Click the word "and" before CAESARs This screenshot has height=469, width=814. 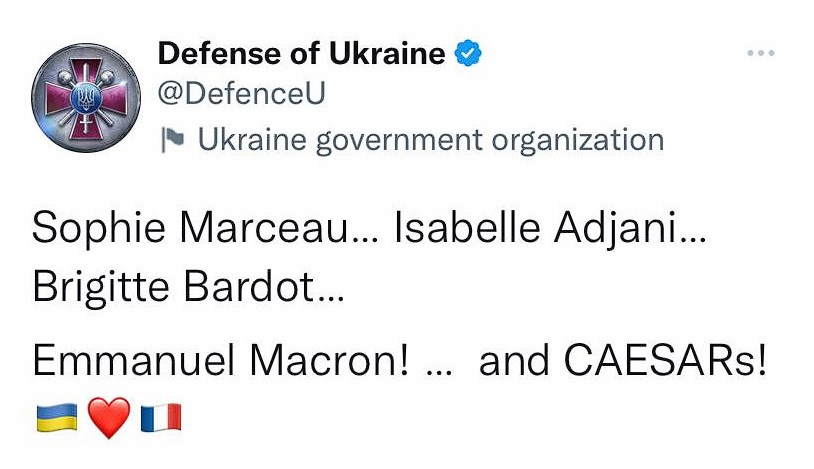pos(511,361)
